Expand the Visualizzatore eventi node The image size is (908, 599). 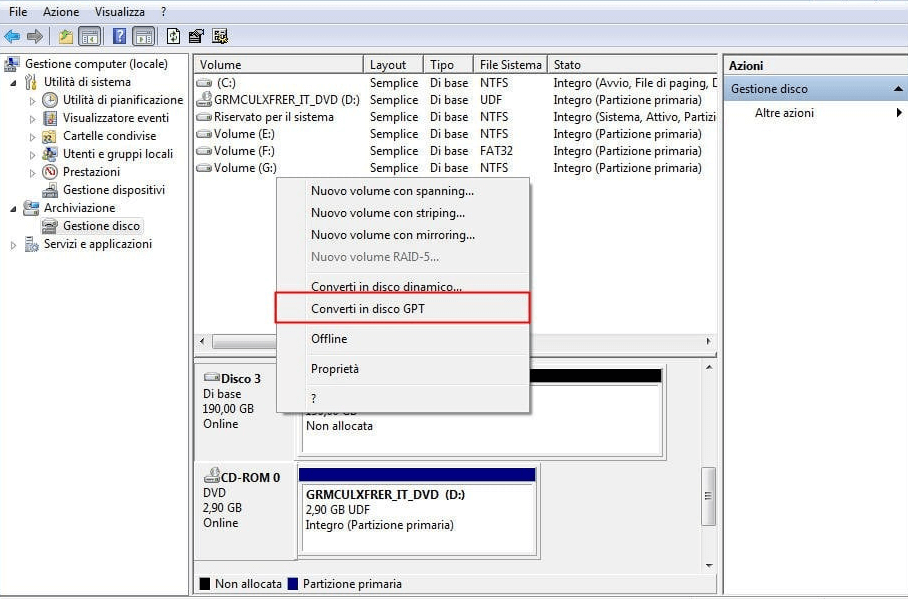click(32, 119)
